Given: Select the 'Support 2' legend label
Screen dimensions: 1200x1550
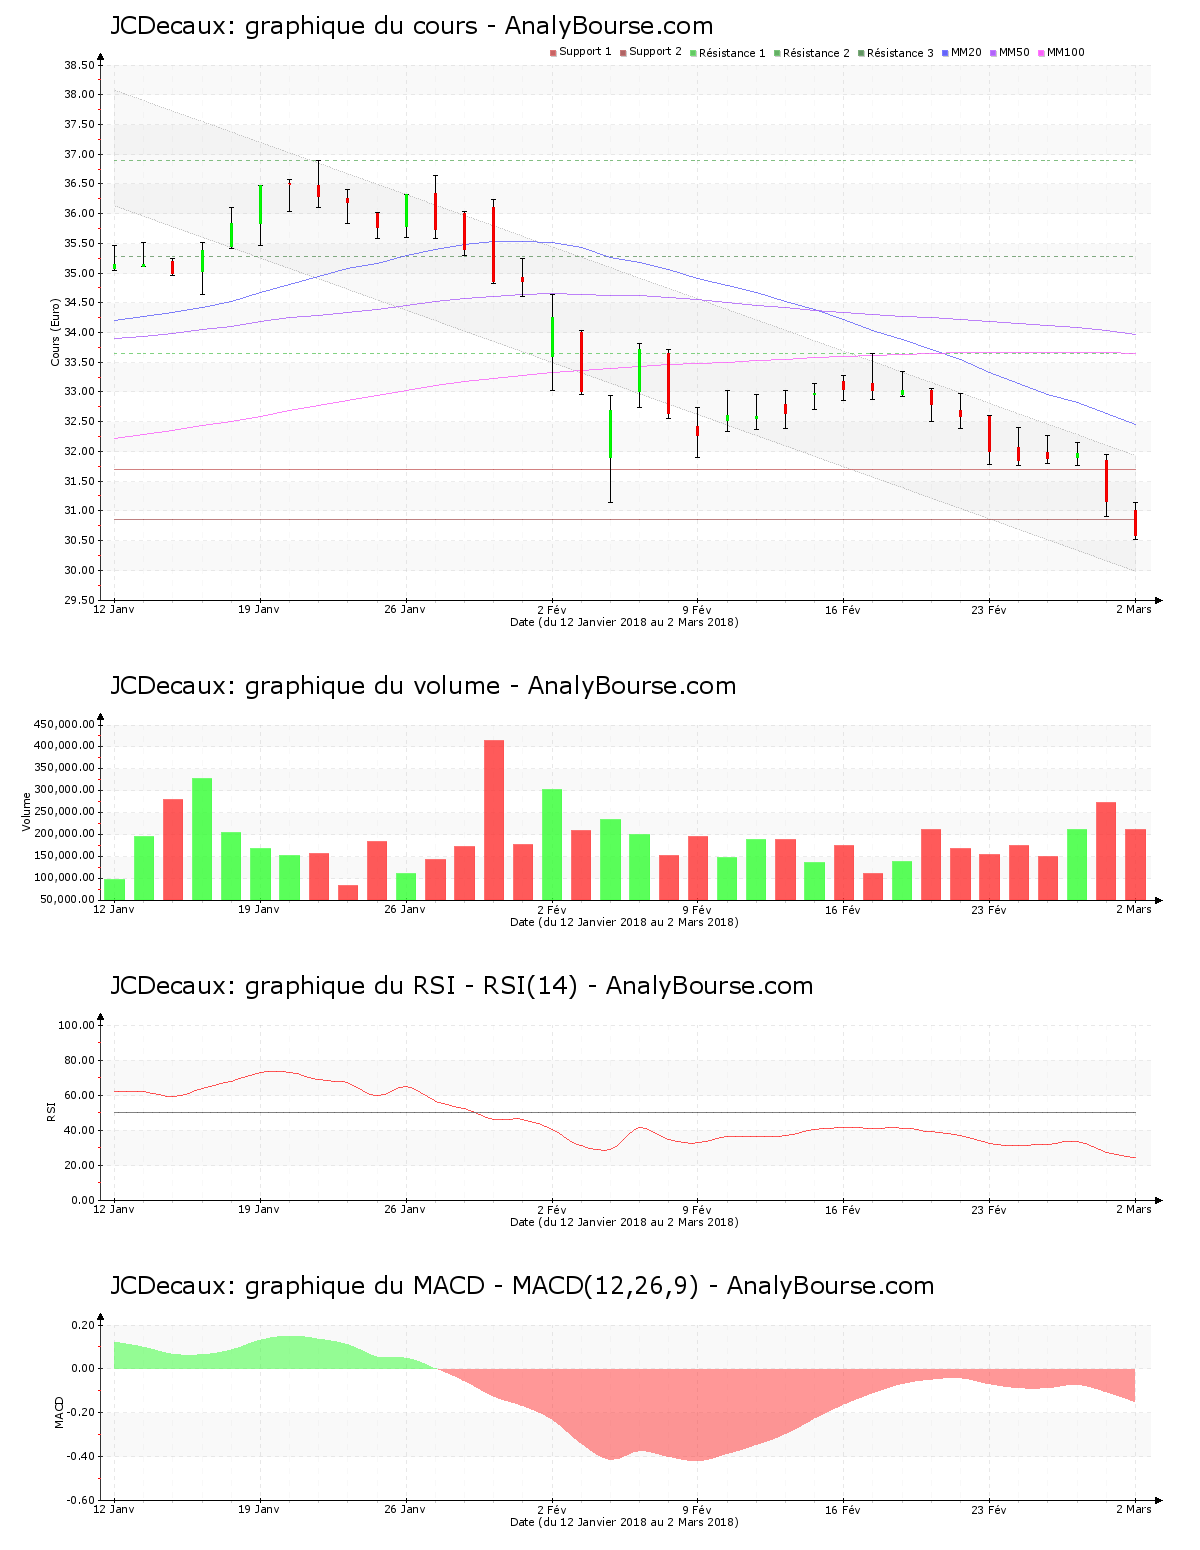Looking at the screenshot, I should 655,52.
